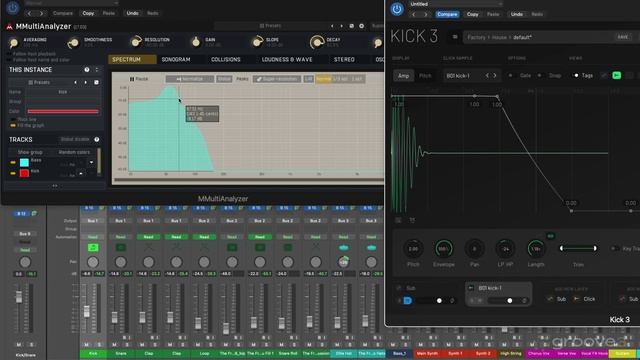This screenshot has width=640, height=360.
Task: Click the cyan Bass track color swatch
Action: coord(24,162)
